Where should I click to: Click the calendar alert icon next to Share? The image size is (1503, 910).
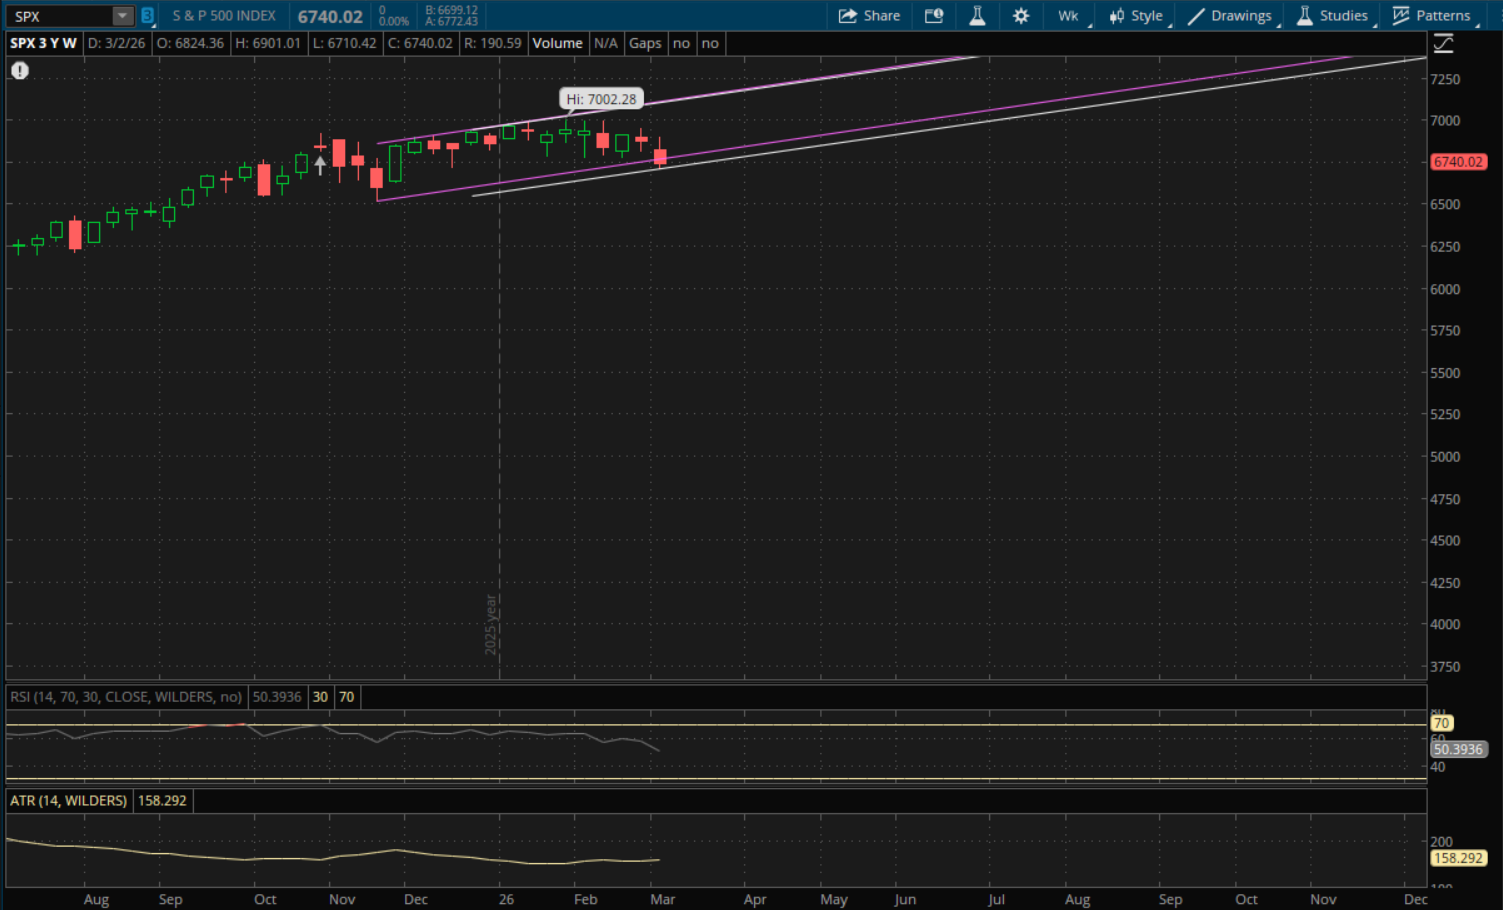(x=934, y=16)
